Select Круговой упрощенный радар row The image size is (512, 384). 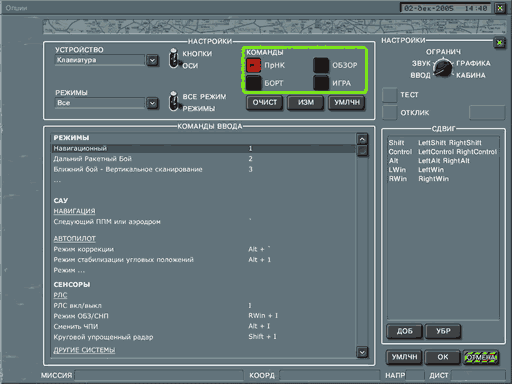pos(203,337)
